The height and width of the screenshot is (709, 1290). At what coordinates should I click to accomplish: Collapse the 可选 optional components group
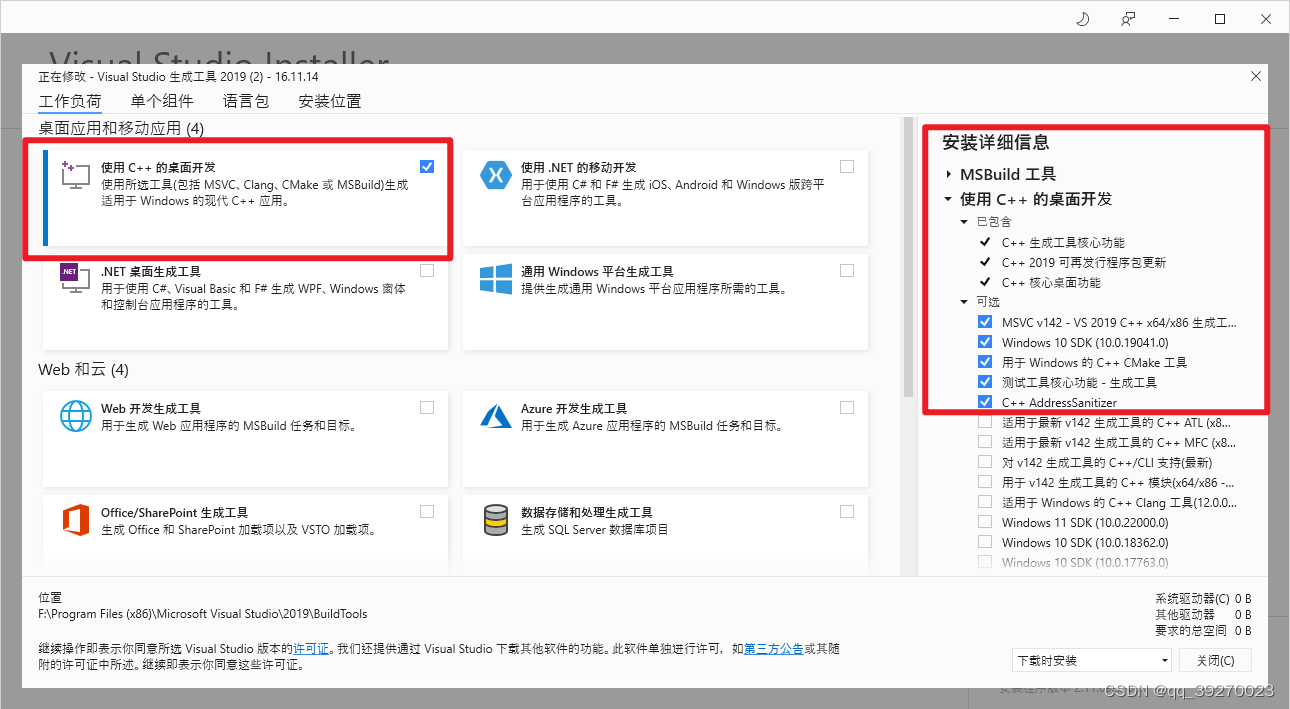click(x=964, y=302)
